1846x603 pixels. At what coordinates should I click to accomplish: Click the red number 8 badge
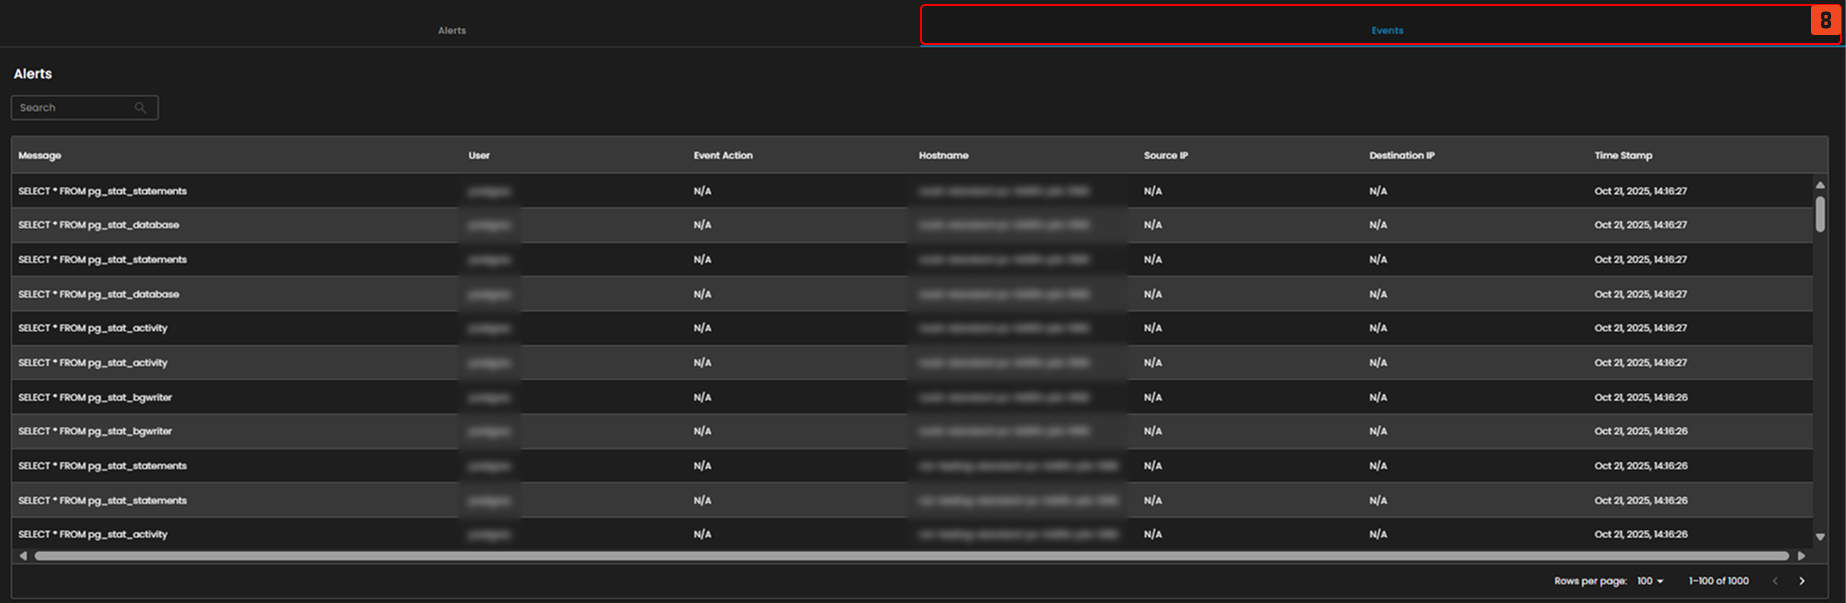point(1825,21)
